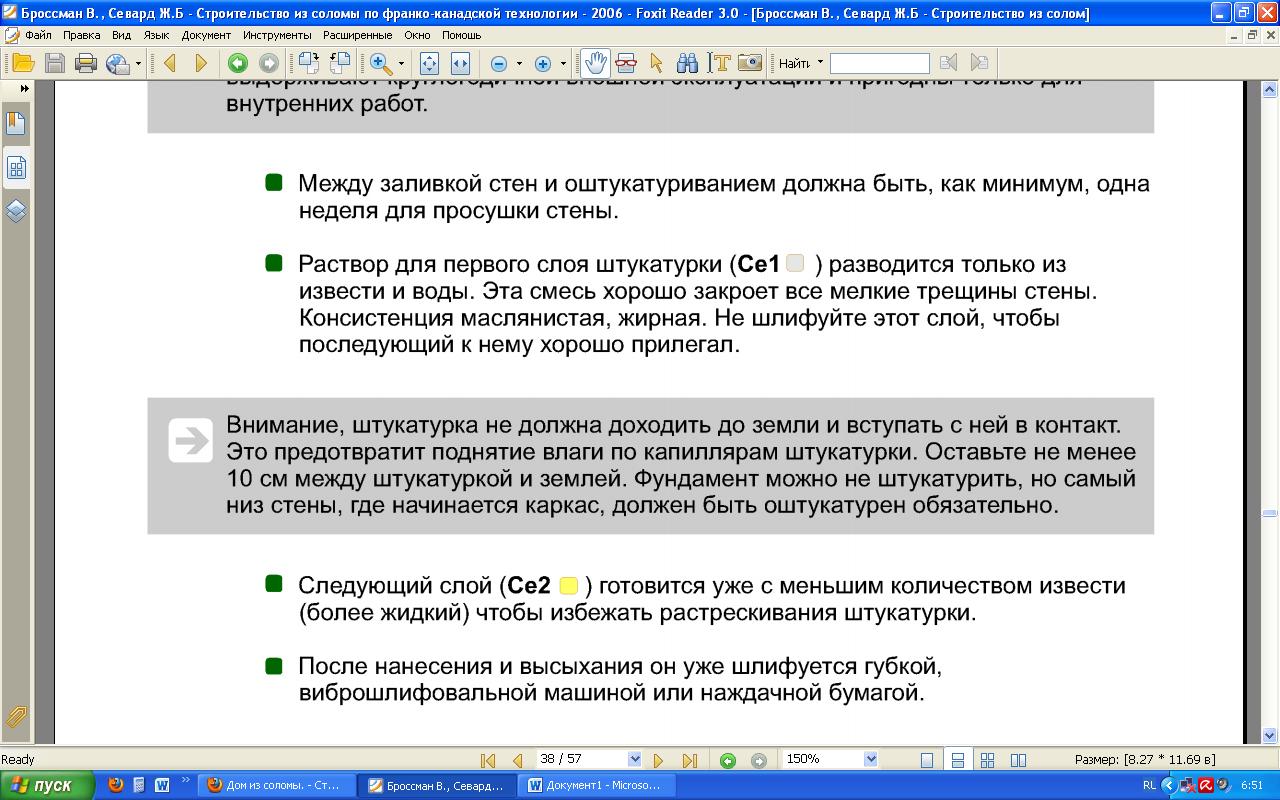Image resolution: width=1280 pixels, height=800 pixels.
Task: Click the blue plus zoom in button
Action: point(543,63)
